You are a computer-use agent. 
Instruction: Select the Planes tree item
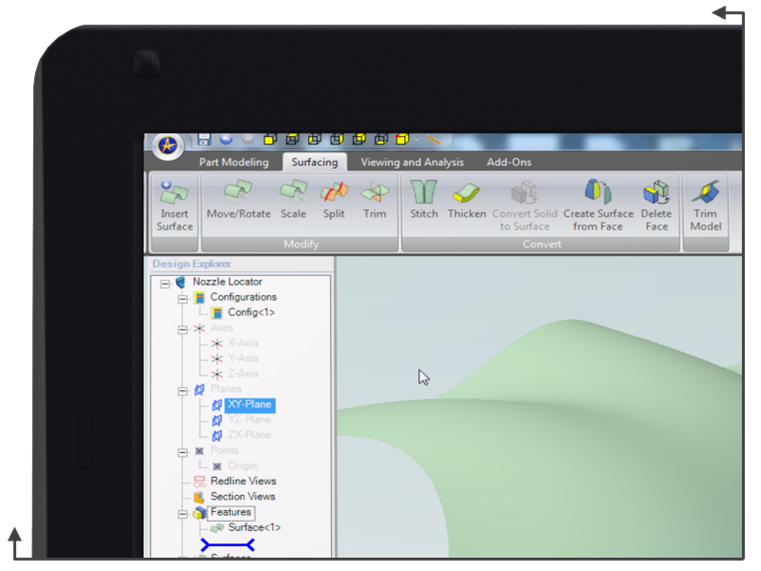tap(226, 389)
